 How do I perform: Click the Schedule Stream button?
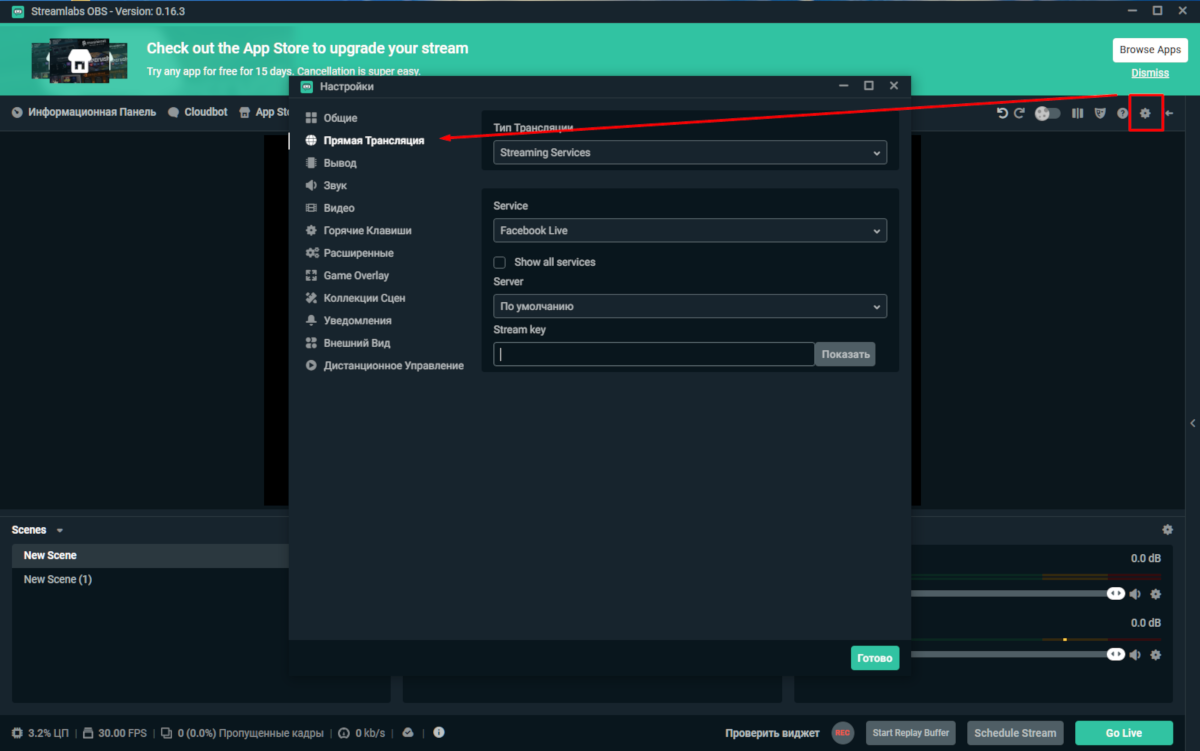[1016, 733]
